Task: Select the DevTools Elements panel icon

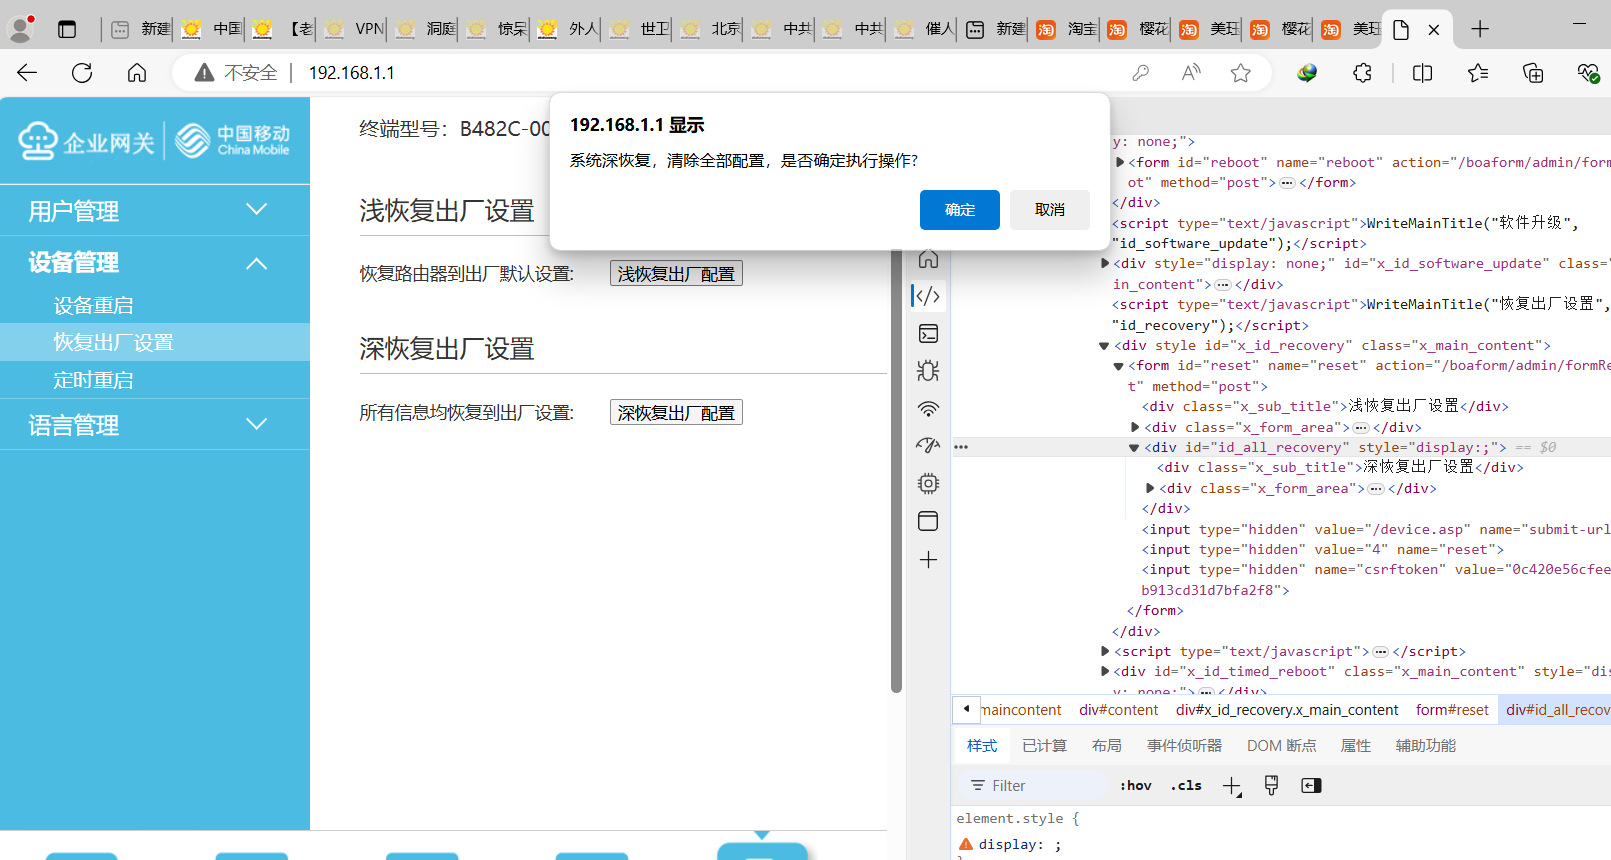Action: click(928, 296)
